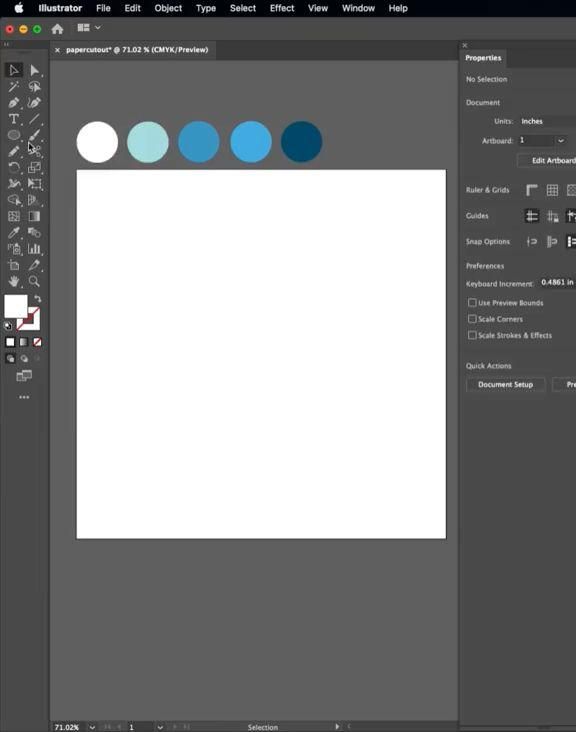
Task: Pick the Symbol Sprayer tool
Action: tap(14, 248)
